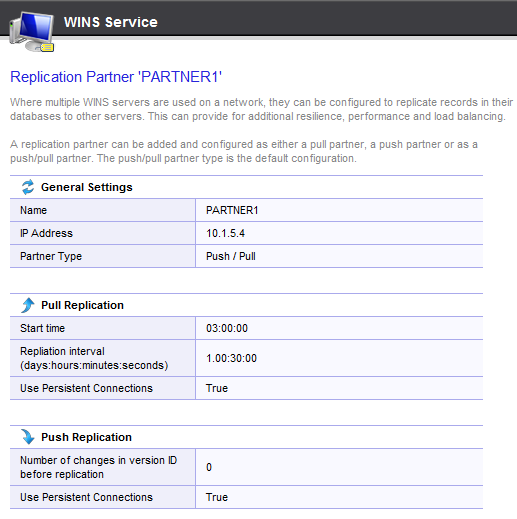Select the True value under Pull Replication
The width and height of the screenshot is (517, 519).
[x=217, y=388]
